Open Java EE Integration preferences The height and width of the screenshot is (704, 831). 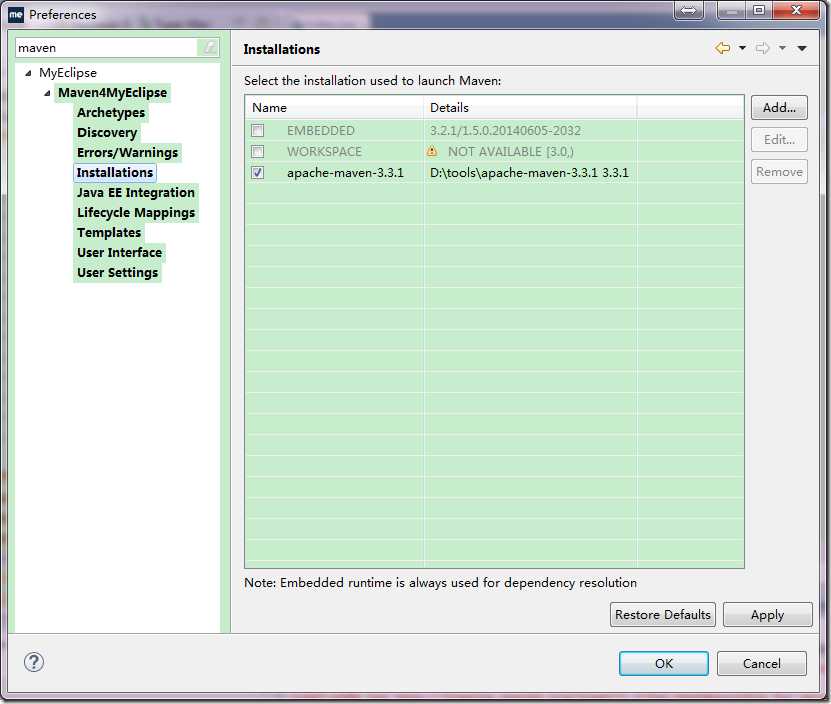(x=136, y=192)
